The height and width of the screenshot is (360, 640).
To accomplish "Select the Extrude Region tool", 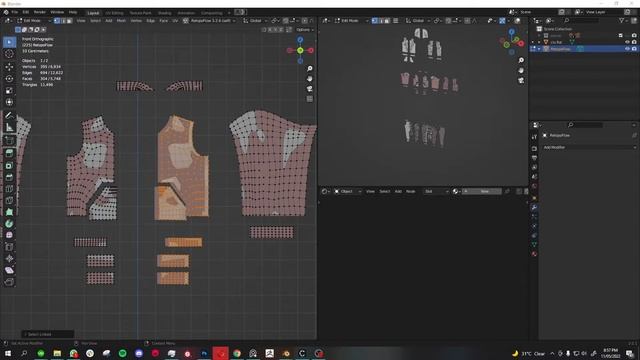I will coord(9,153).
